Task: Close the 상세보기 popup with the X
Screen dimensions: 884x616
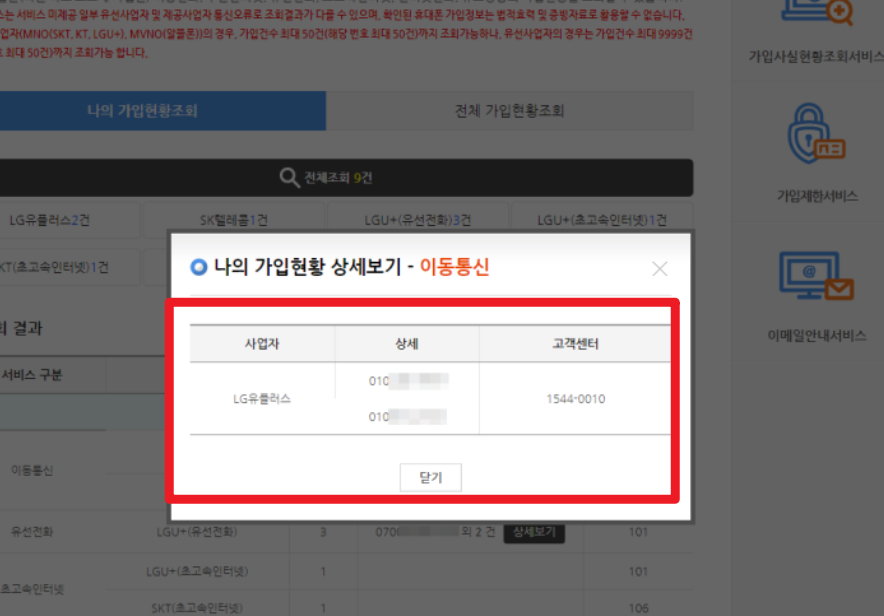Action: pos(659,268)
